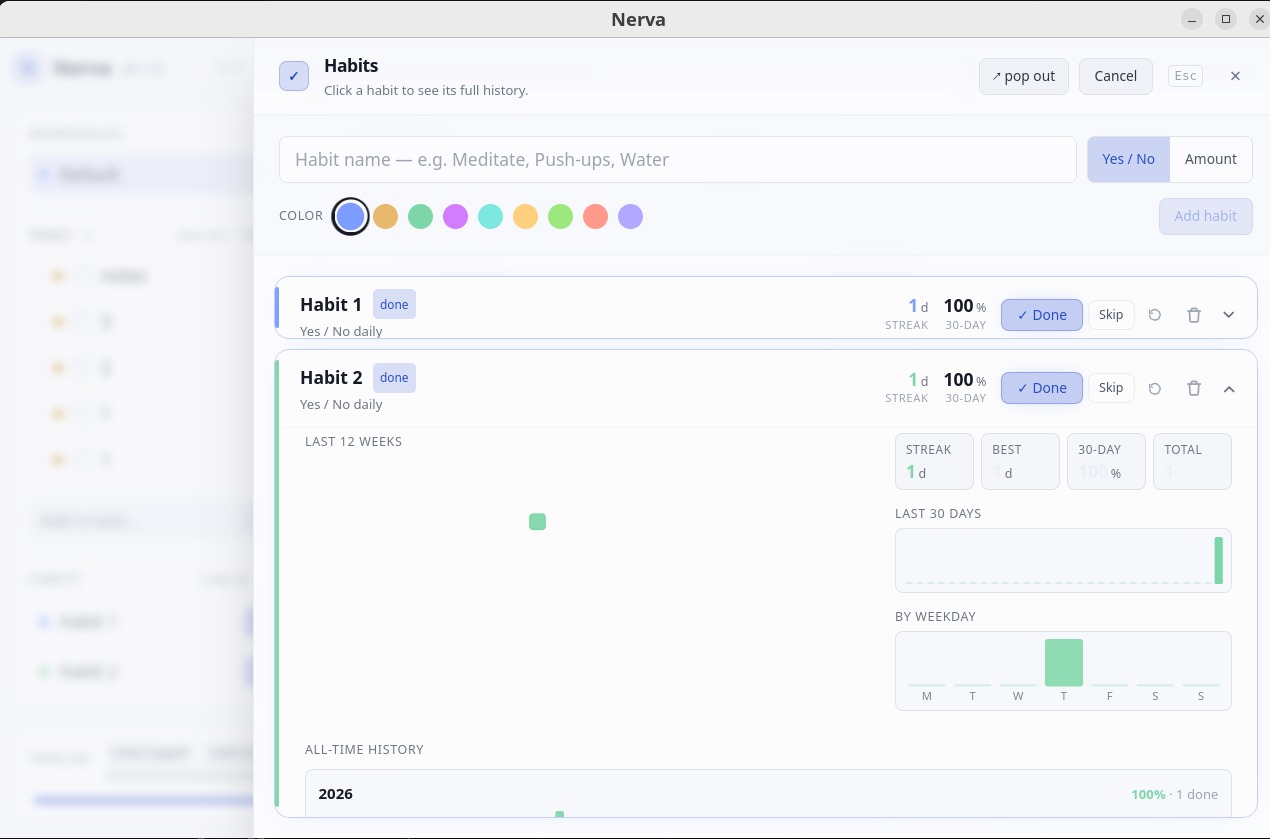Collapse Habit 2 details chevron
1270x839 pixels.
pyautogui.click(x=1229, y=388)
